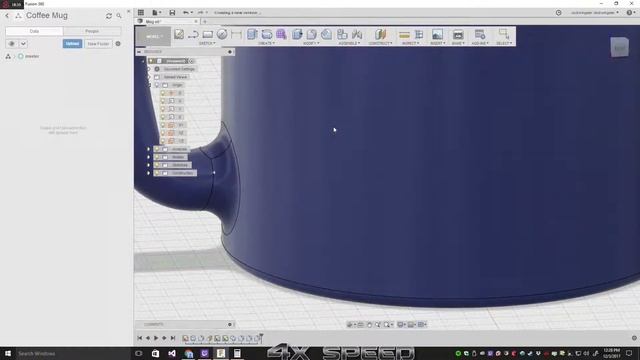The height and width of the screenshot is (360, 640).
Task: Activate the Extrude tool
Action: click(252, 34)
